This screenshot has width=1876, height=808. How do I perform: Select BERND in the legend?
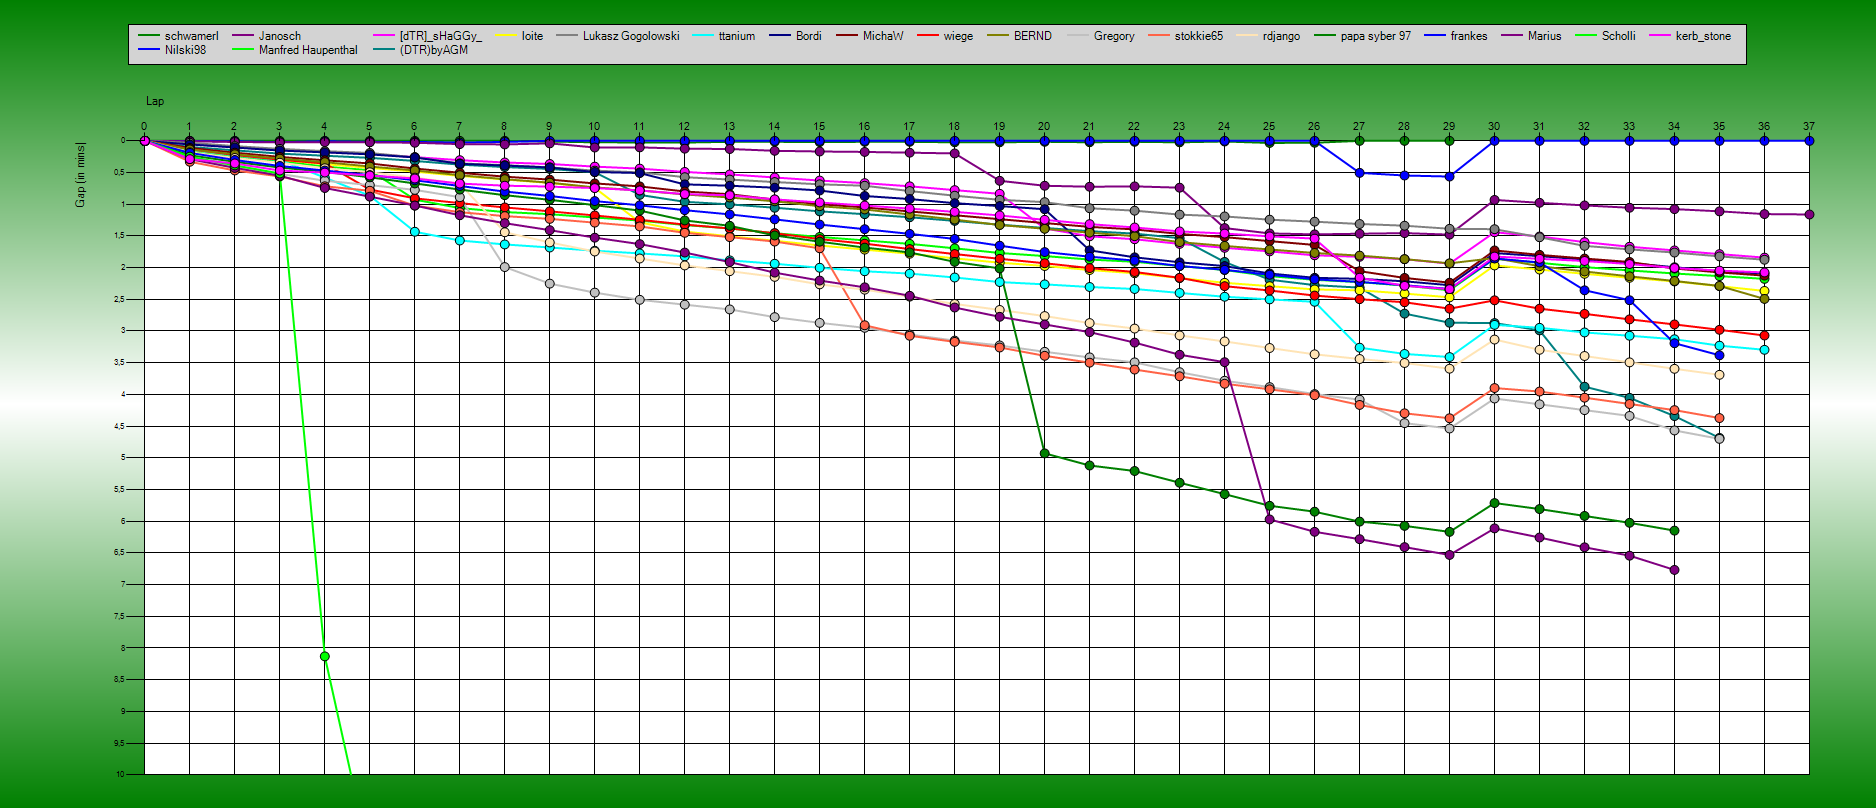pyautogui.click(x=1019, y=36)
